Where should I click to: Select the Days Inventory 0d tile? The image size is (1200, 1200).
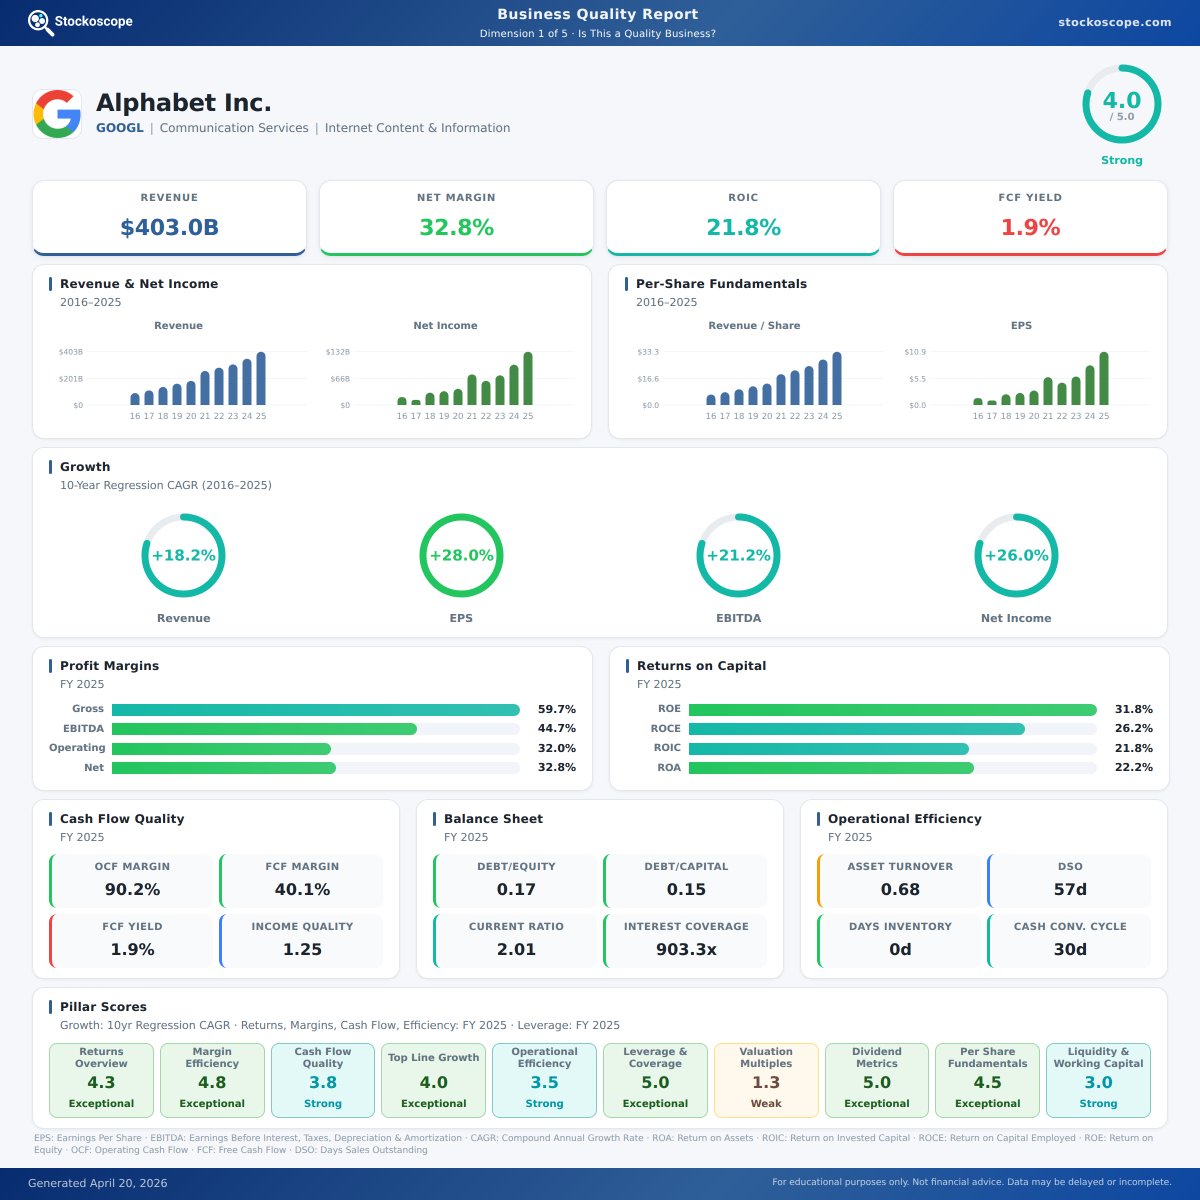click(x=899, y=940)
